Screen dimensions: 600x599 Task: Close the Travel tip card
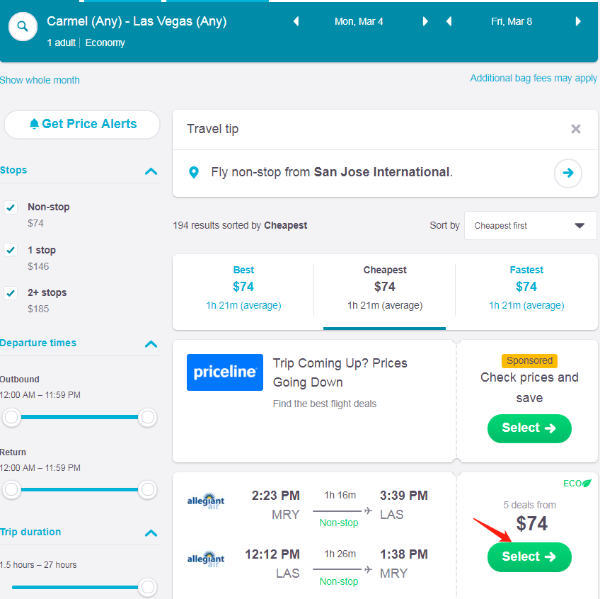click(576, 129)
